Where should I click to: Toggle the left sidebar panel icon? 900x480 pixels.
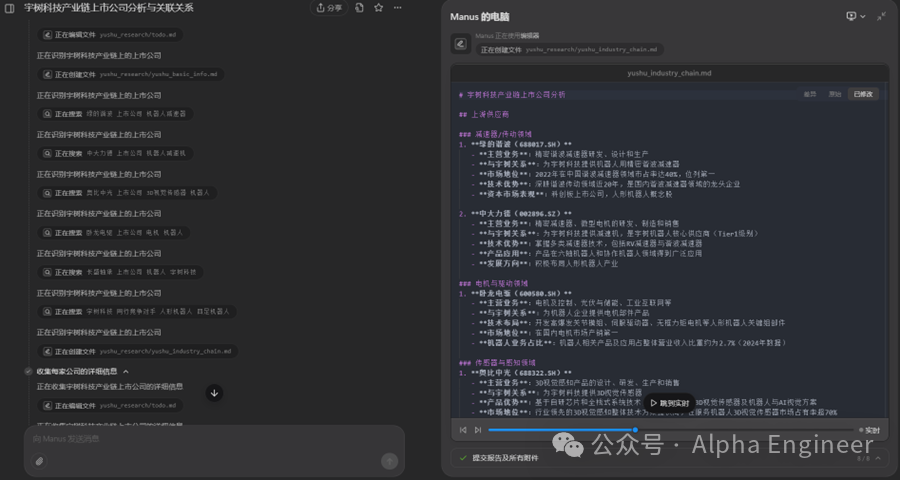click(x=10, y=8)
